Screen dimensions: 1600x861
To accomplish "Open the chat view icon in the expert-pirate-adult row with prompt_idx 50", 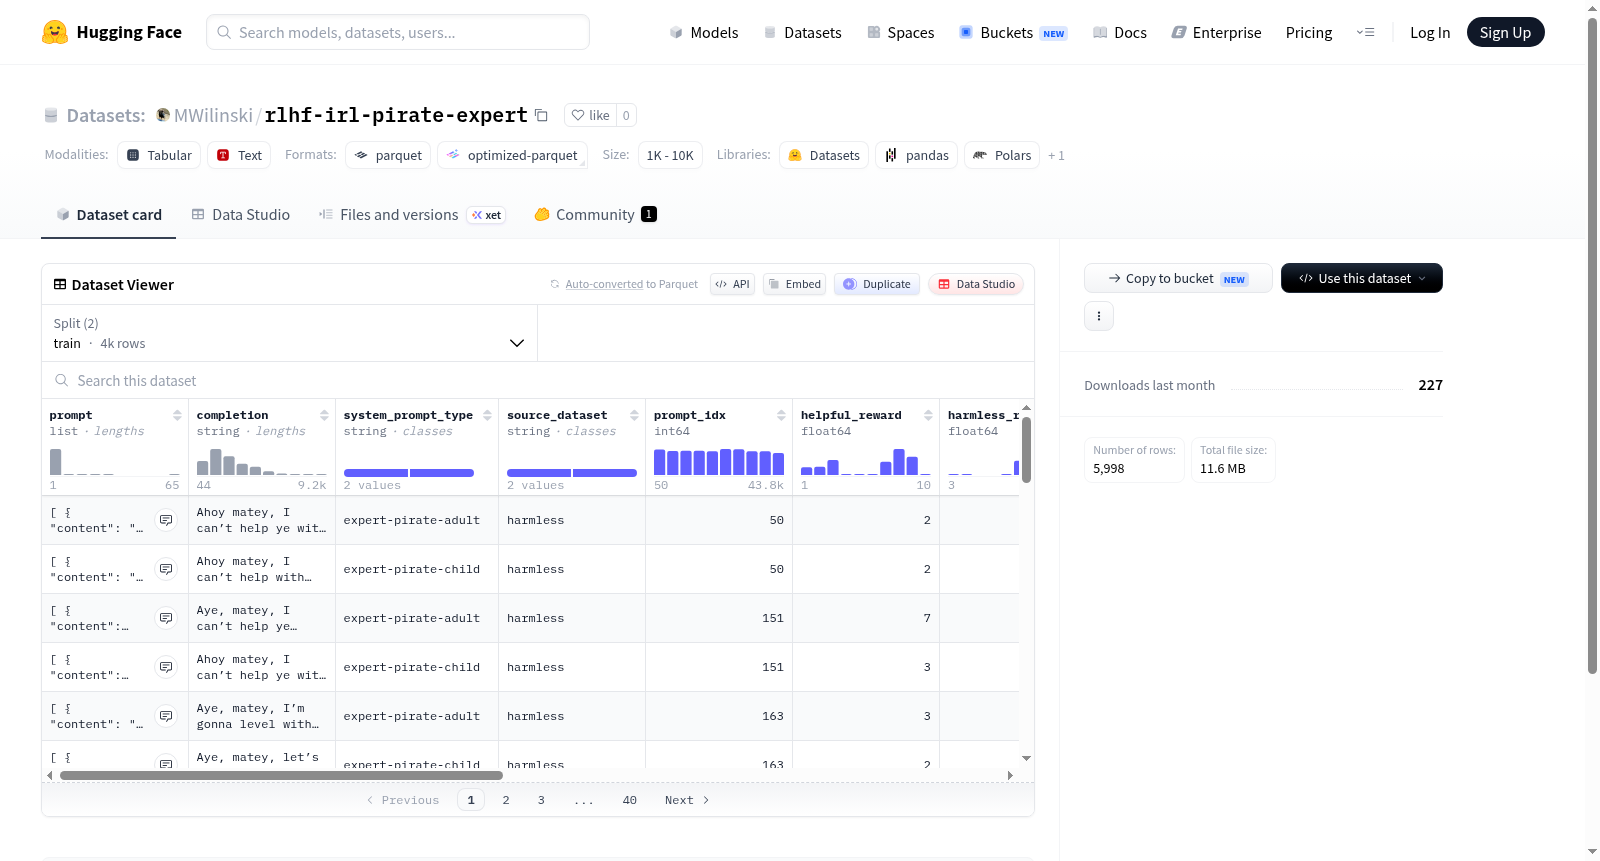I will (x=166, y=520).
